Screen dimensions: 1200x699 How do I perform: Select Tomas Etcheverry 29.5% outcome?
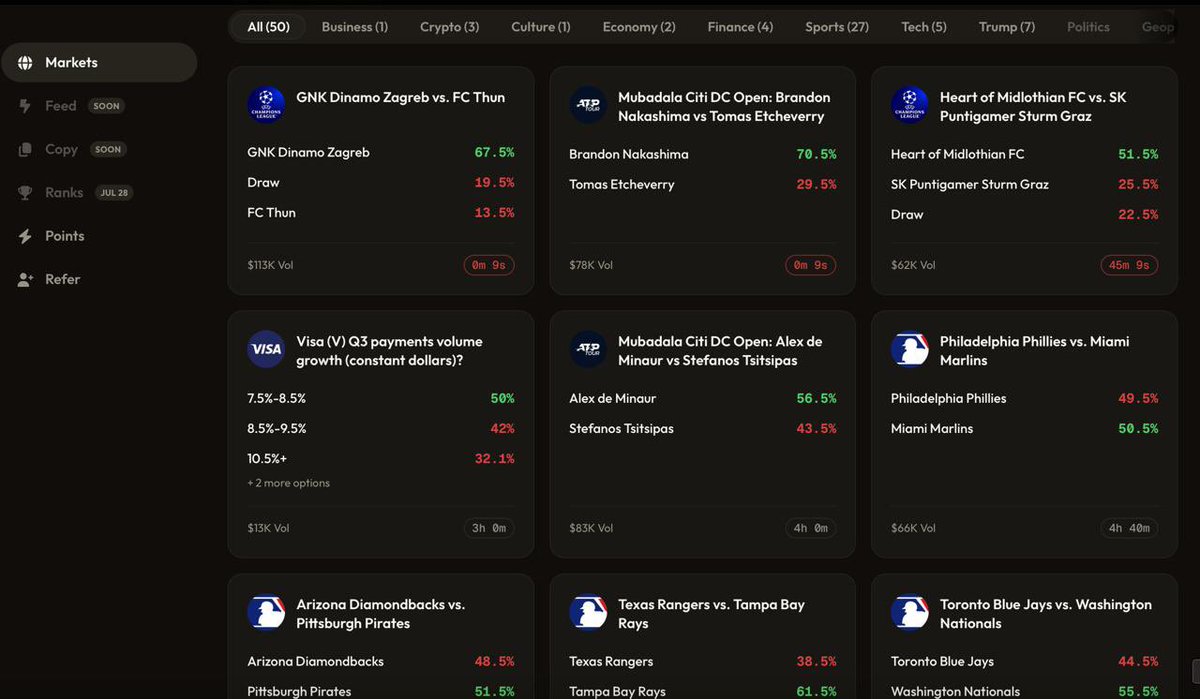tap(703, 184)
